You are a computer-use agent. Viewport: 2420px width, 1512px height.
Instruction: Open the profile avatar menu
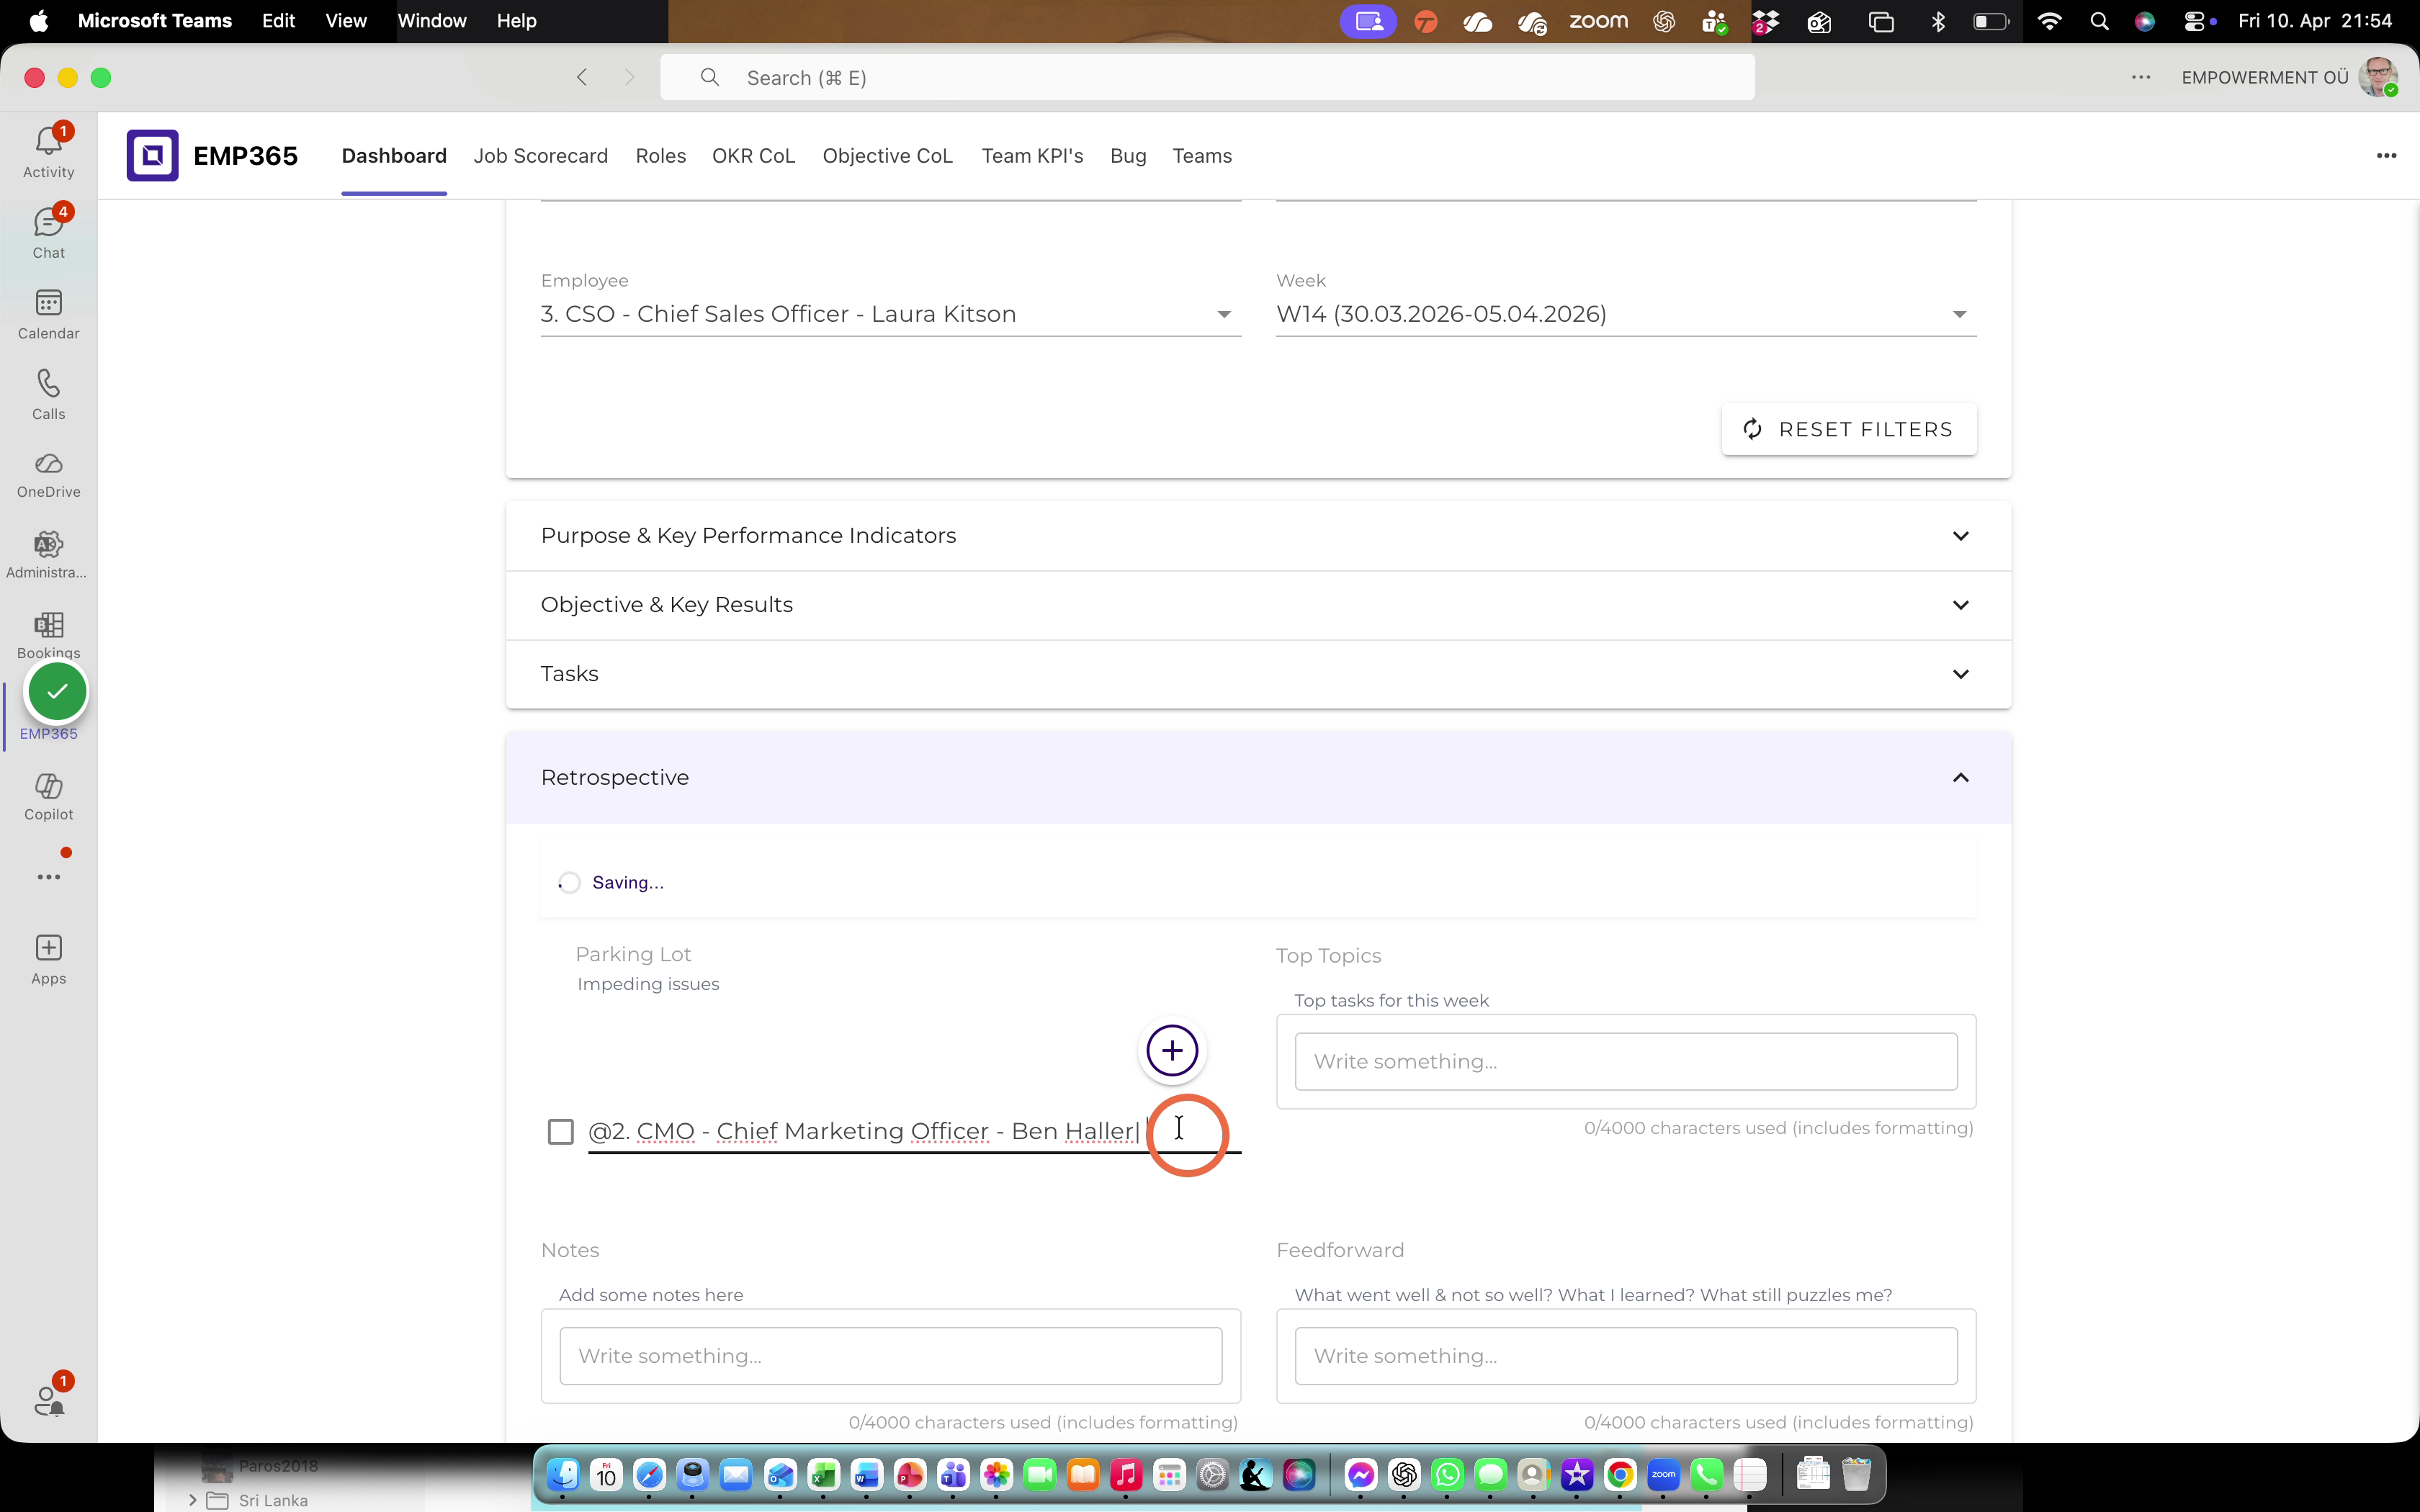click(x=2378, y=77)
